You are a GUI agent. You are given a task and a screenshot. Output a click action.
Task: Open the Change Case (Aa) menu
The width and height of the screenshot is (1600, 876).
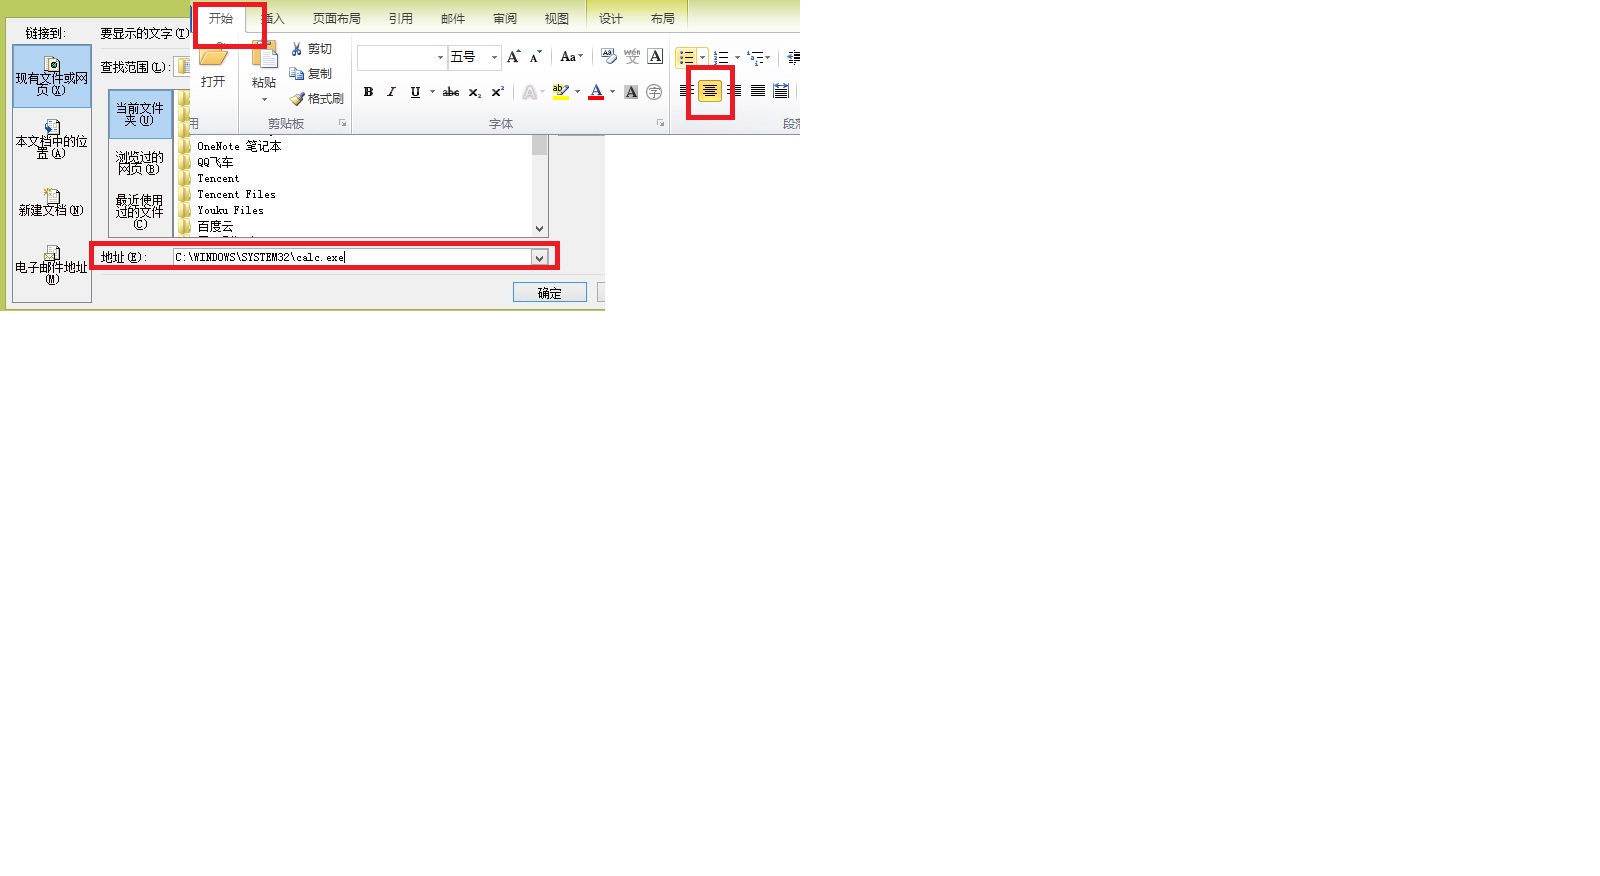coord(571,57)
